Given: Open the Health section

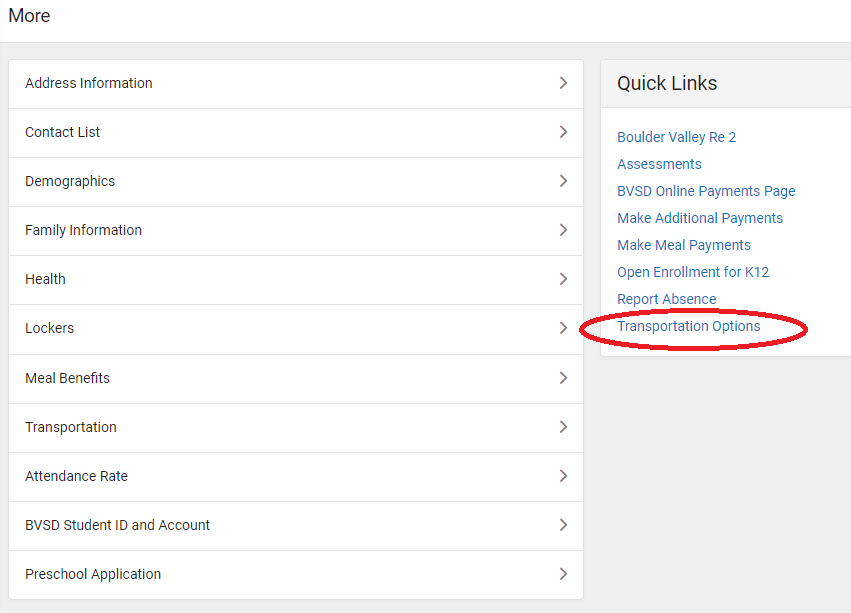Looking at the screenshot, I should [x=296, y=279].
